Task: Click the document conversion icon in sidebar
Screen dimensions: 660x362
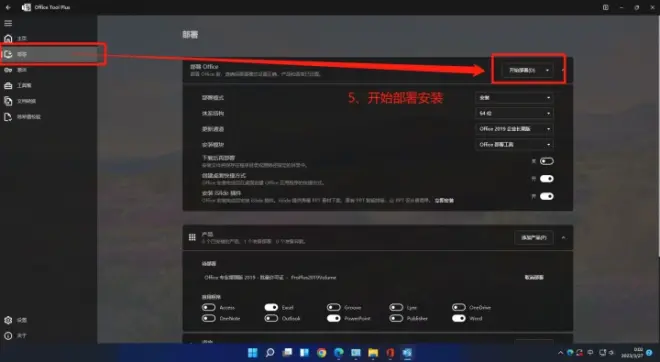Action: (x=8, y=101)
